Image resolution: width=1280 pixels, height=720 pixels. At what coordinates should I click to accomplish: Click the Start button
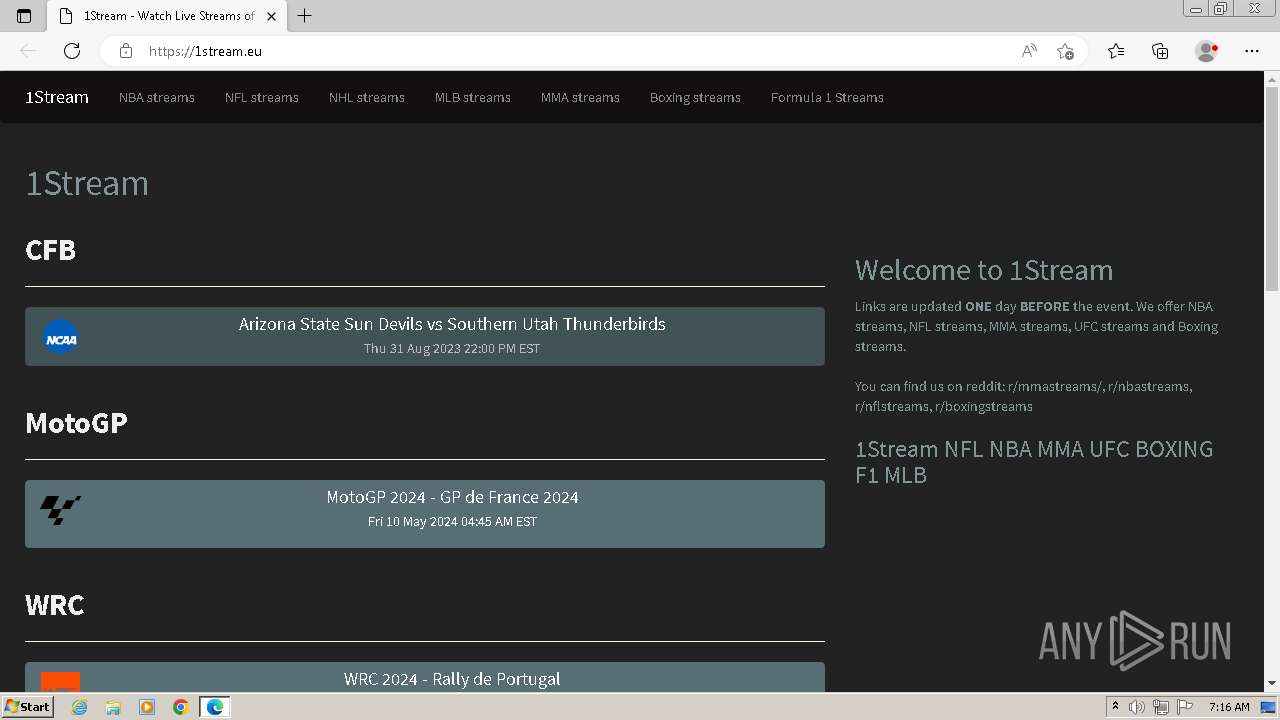point(27,707)
